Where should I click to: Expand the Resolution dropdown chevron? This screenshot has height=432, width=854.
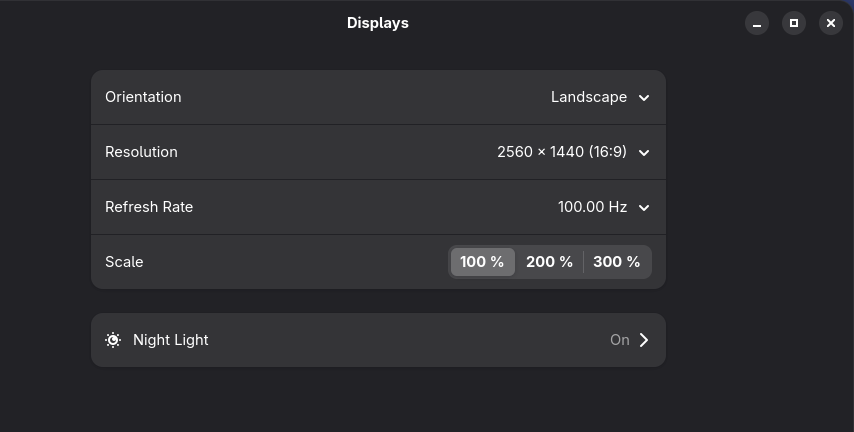coord(644,153)
